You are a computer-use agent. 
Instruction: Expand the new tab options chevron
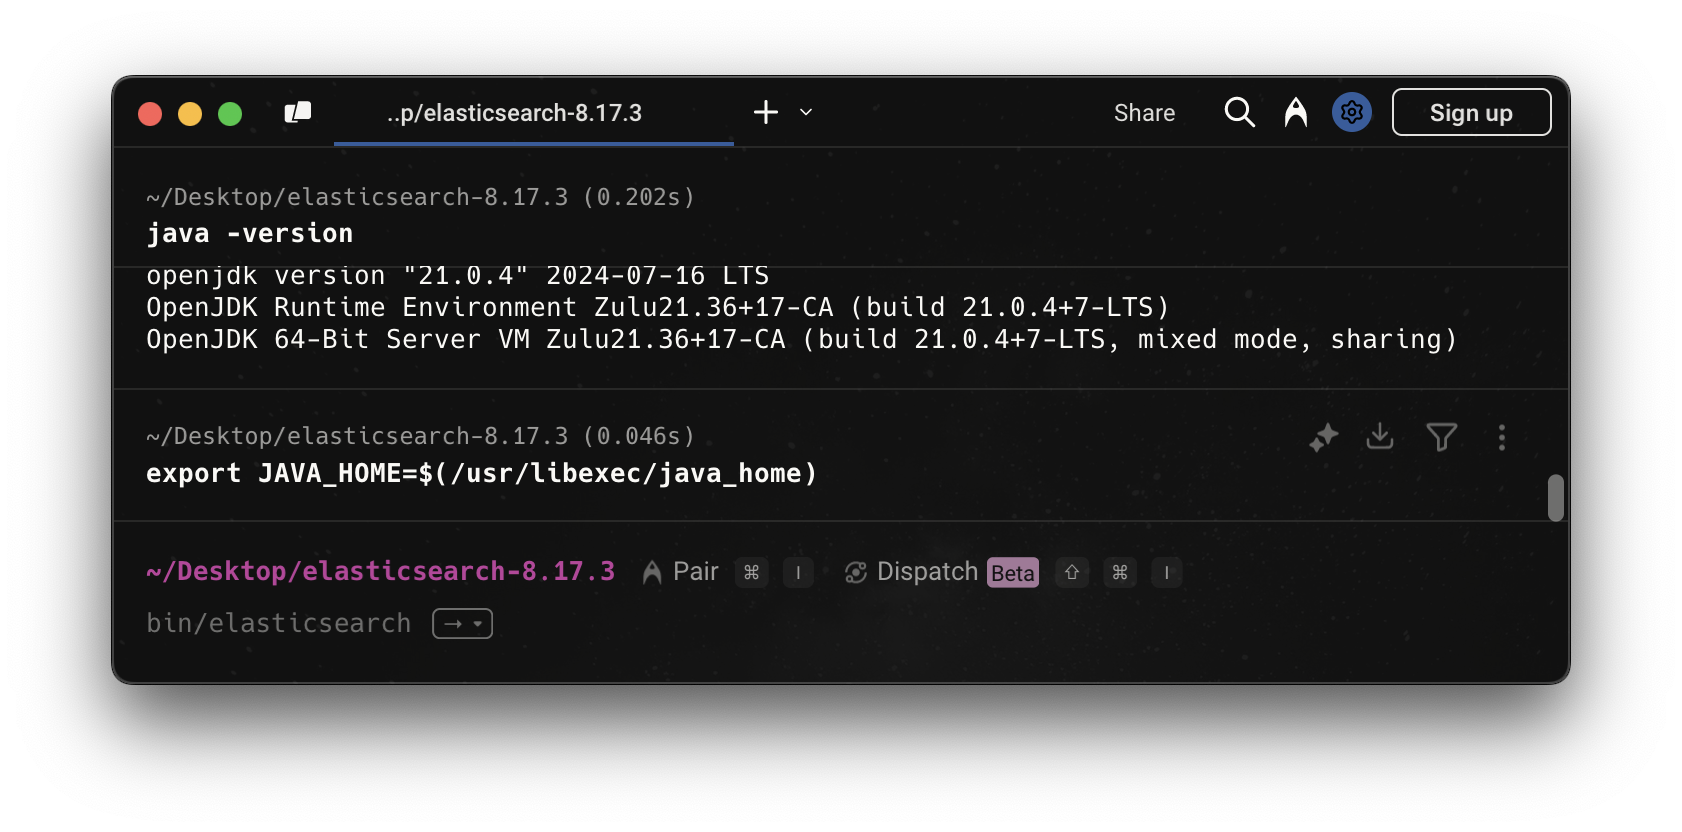pos(806,112)
